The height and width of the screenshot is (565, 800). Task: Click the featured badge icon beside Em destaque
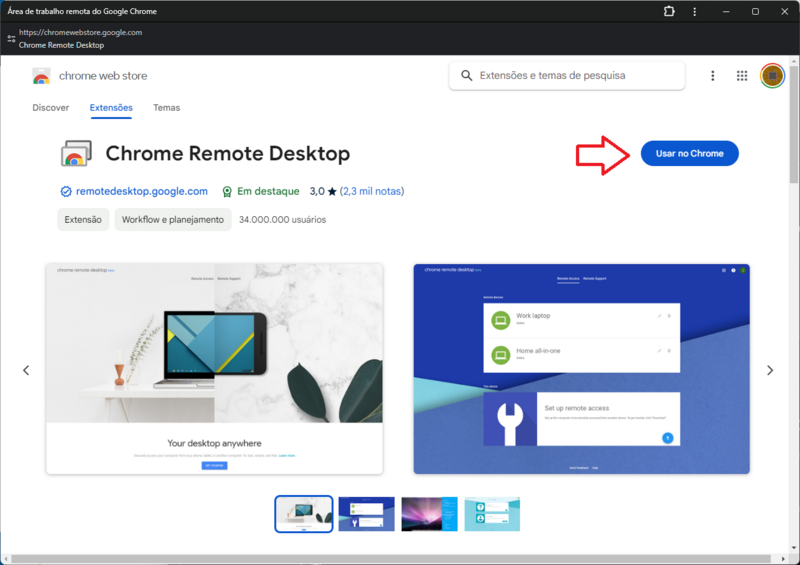tap(227, 191)
